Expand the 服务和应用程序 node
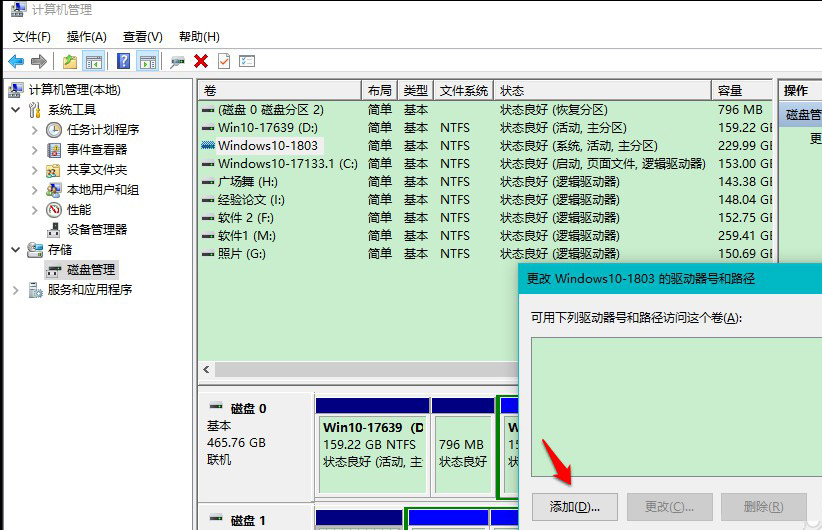This screenshot has width=822, height=530. pos(15,289)
